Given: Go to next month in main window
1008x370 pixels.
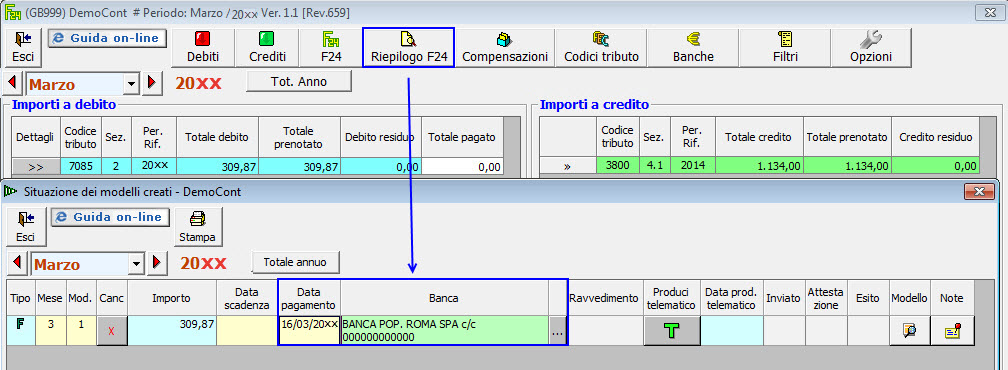Looking at the screenshot, I should pyautogui.click(x=151, y=83).
